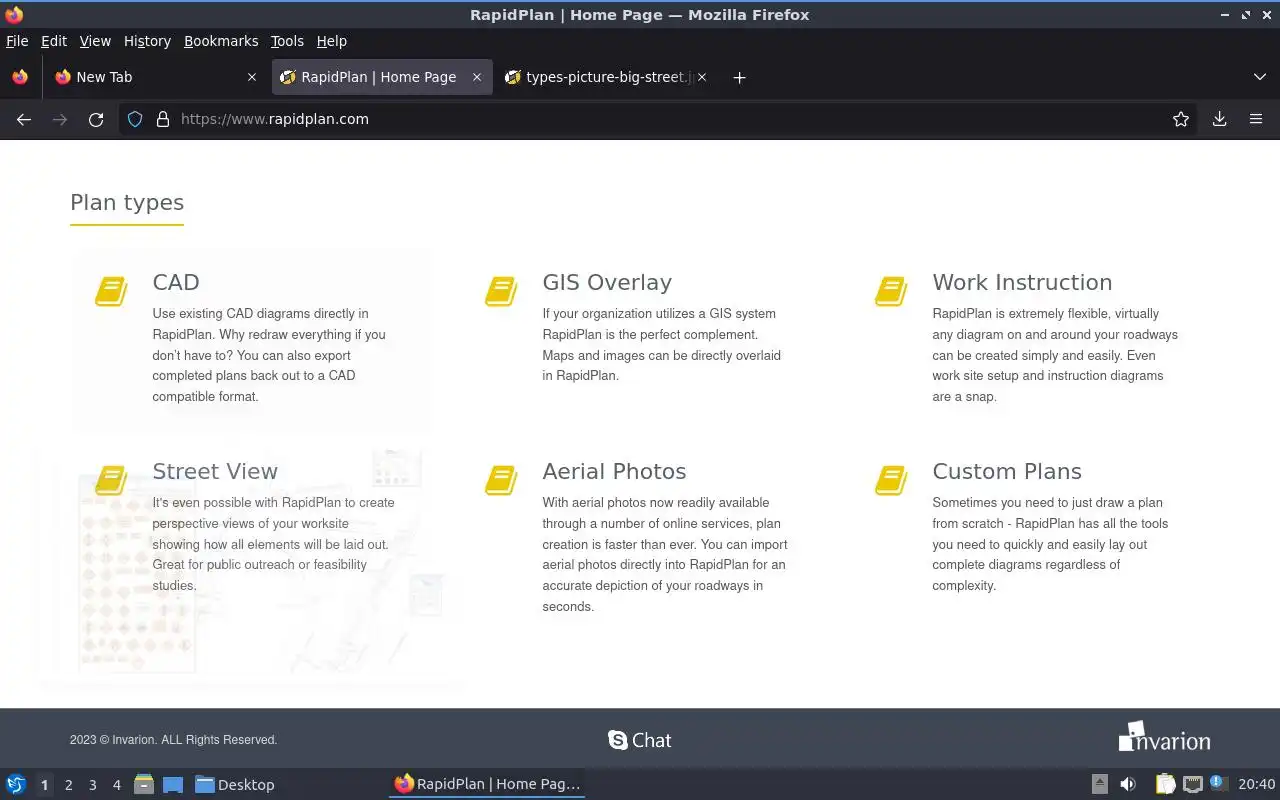
Task: Open the Edit menu
Action: click(x=54, y=41)
